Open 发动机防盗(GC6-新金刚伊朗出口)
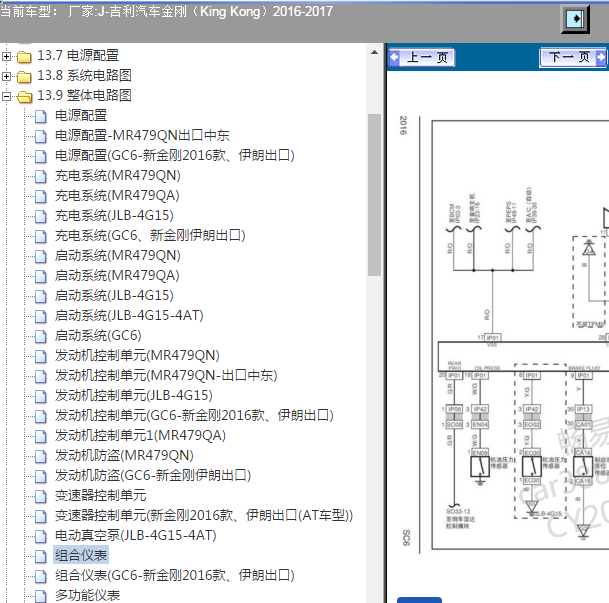The width and height of the screenshot is (609, 603). pyautogui.click(x=153, y=475)
